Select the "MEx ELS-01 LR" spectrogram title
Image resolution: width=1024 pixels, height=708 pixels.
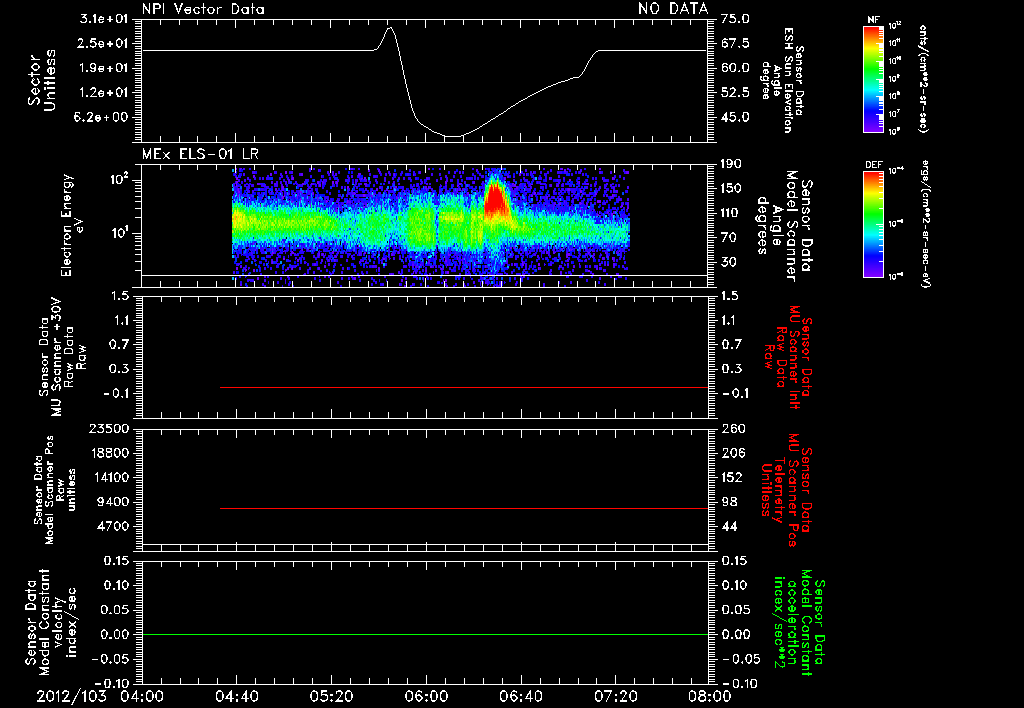coord(200,154)
